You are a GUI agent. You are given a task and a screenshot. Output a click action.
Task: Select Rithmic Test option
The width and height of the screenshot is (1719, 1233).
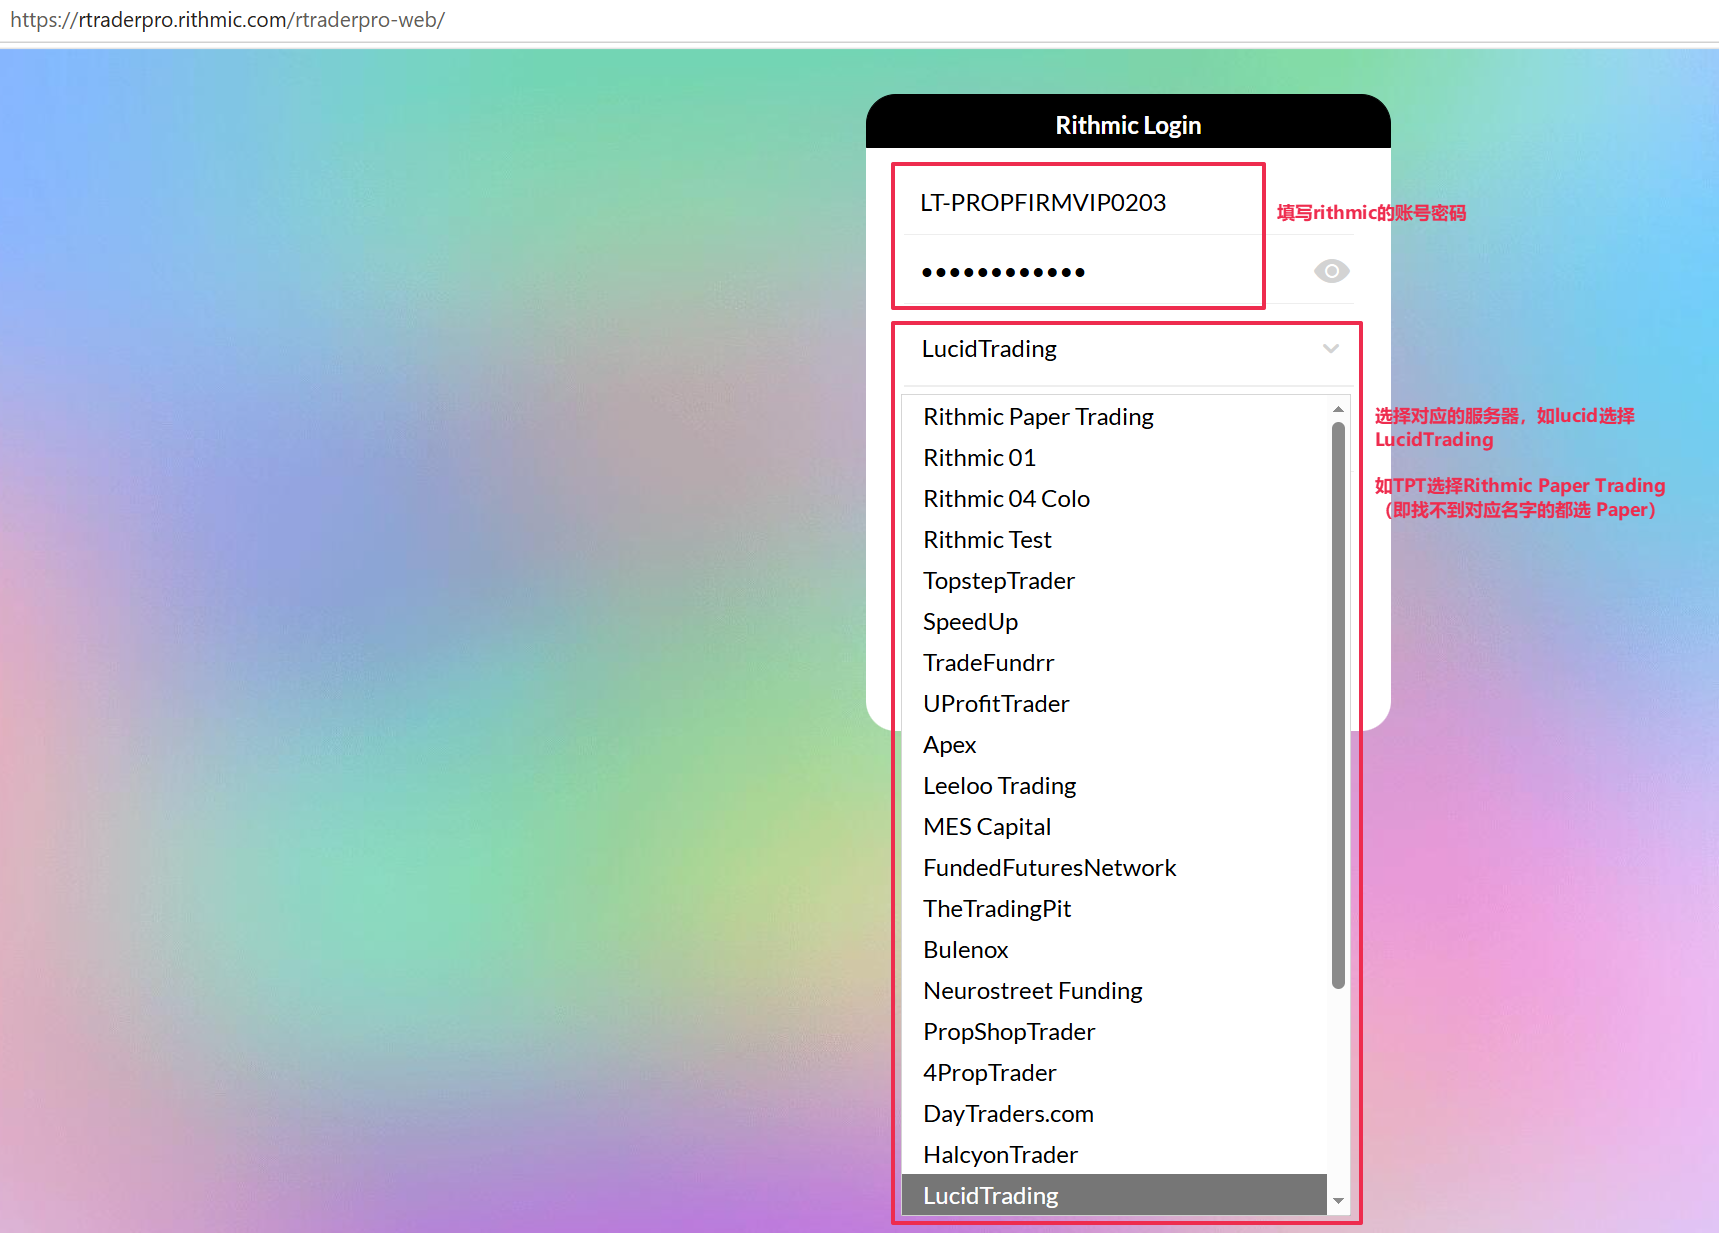pos(1114,540)
